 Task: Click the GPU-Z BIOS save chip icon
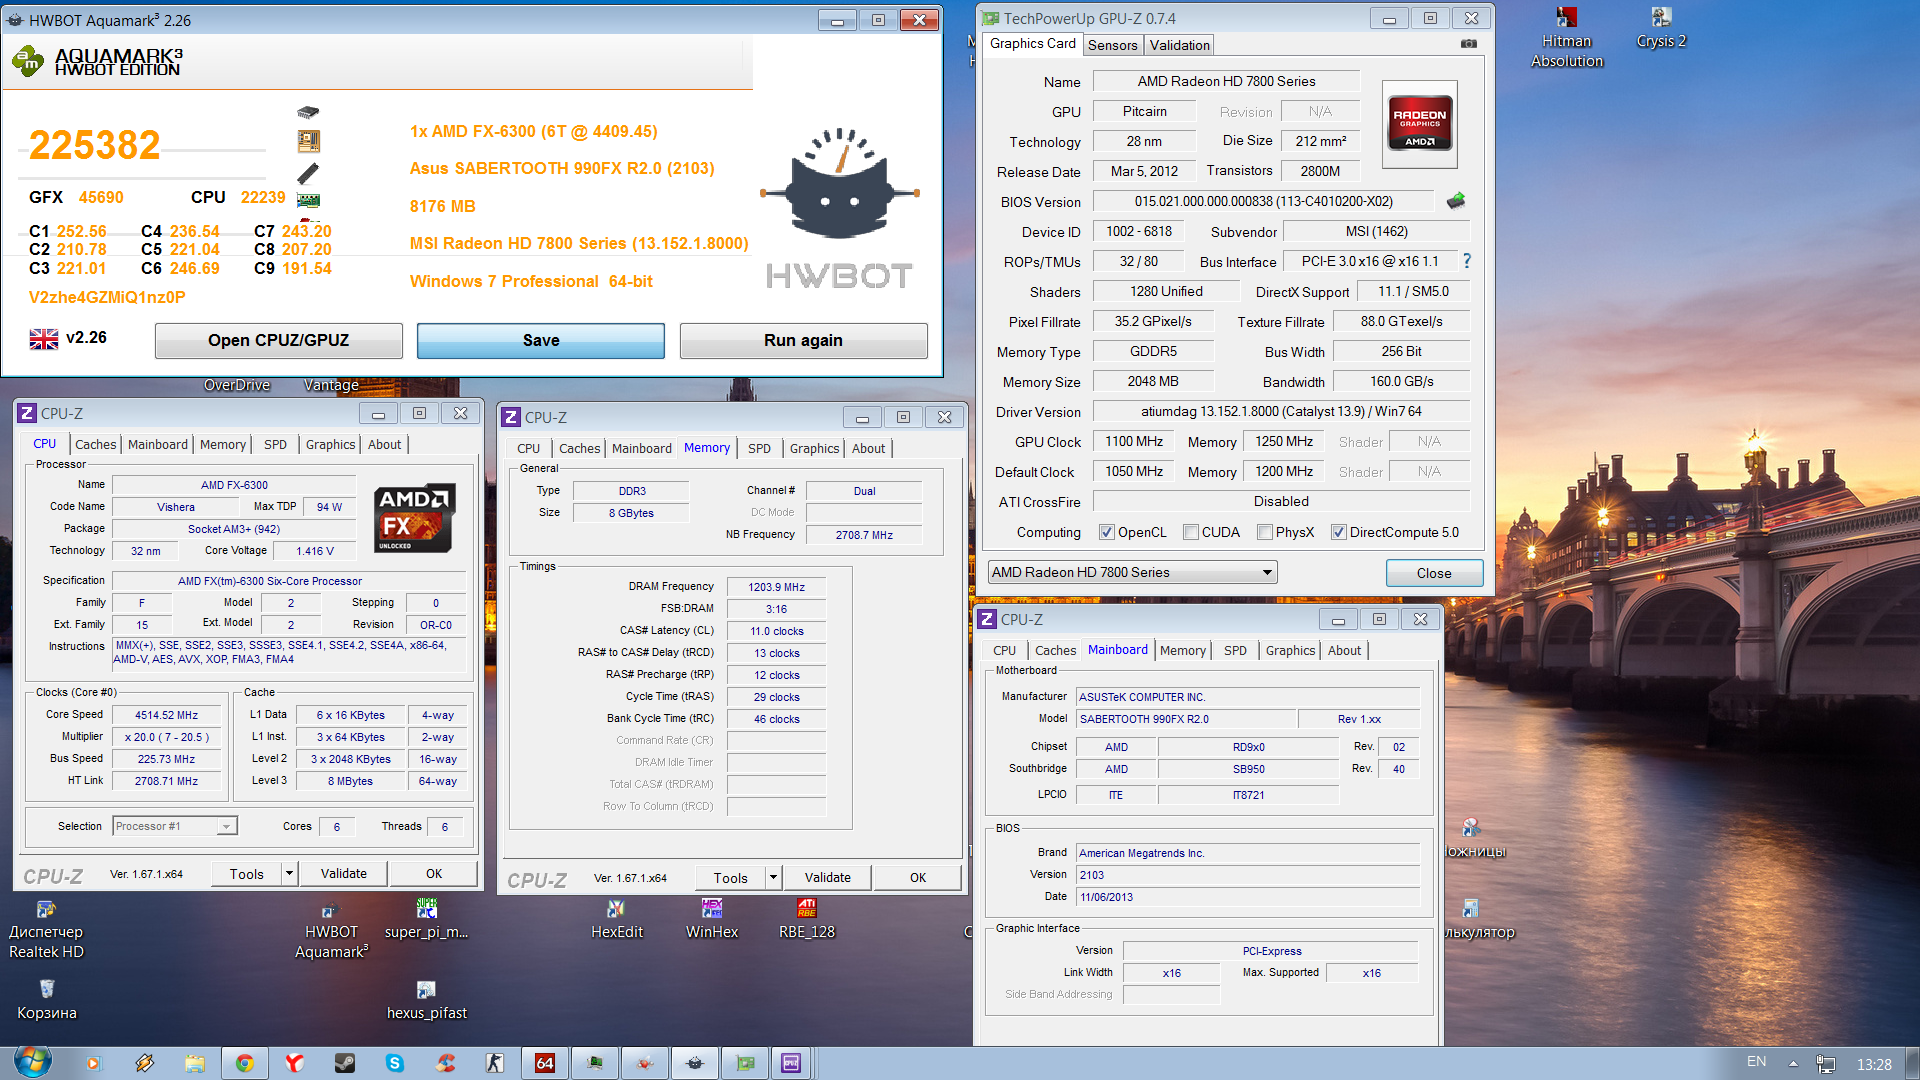1456,201
